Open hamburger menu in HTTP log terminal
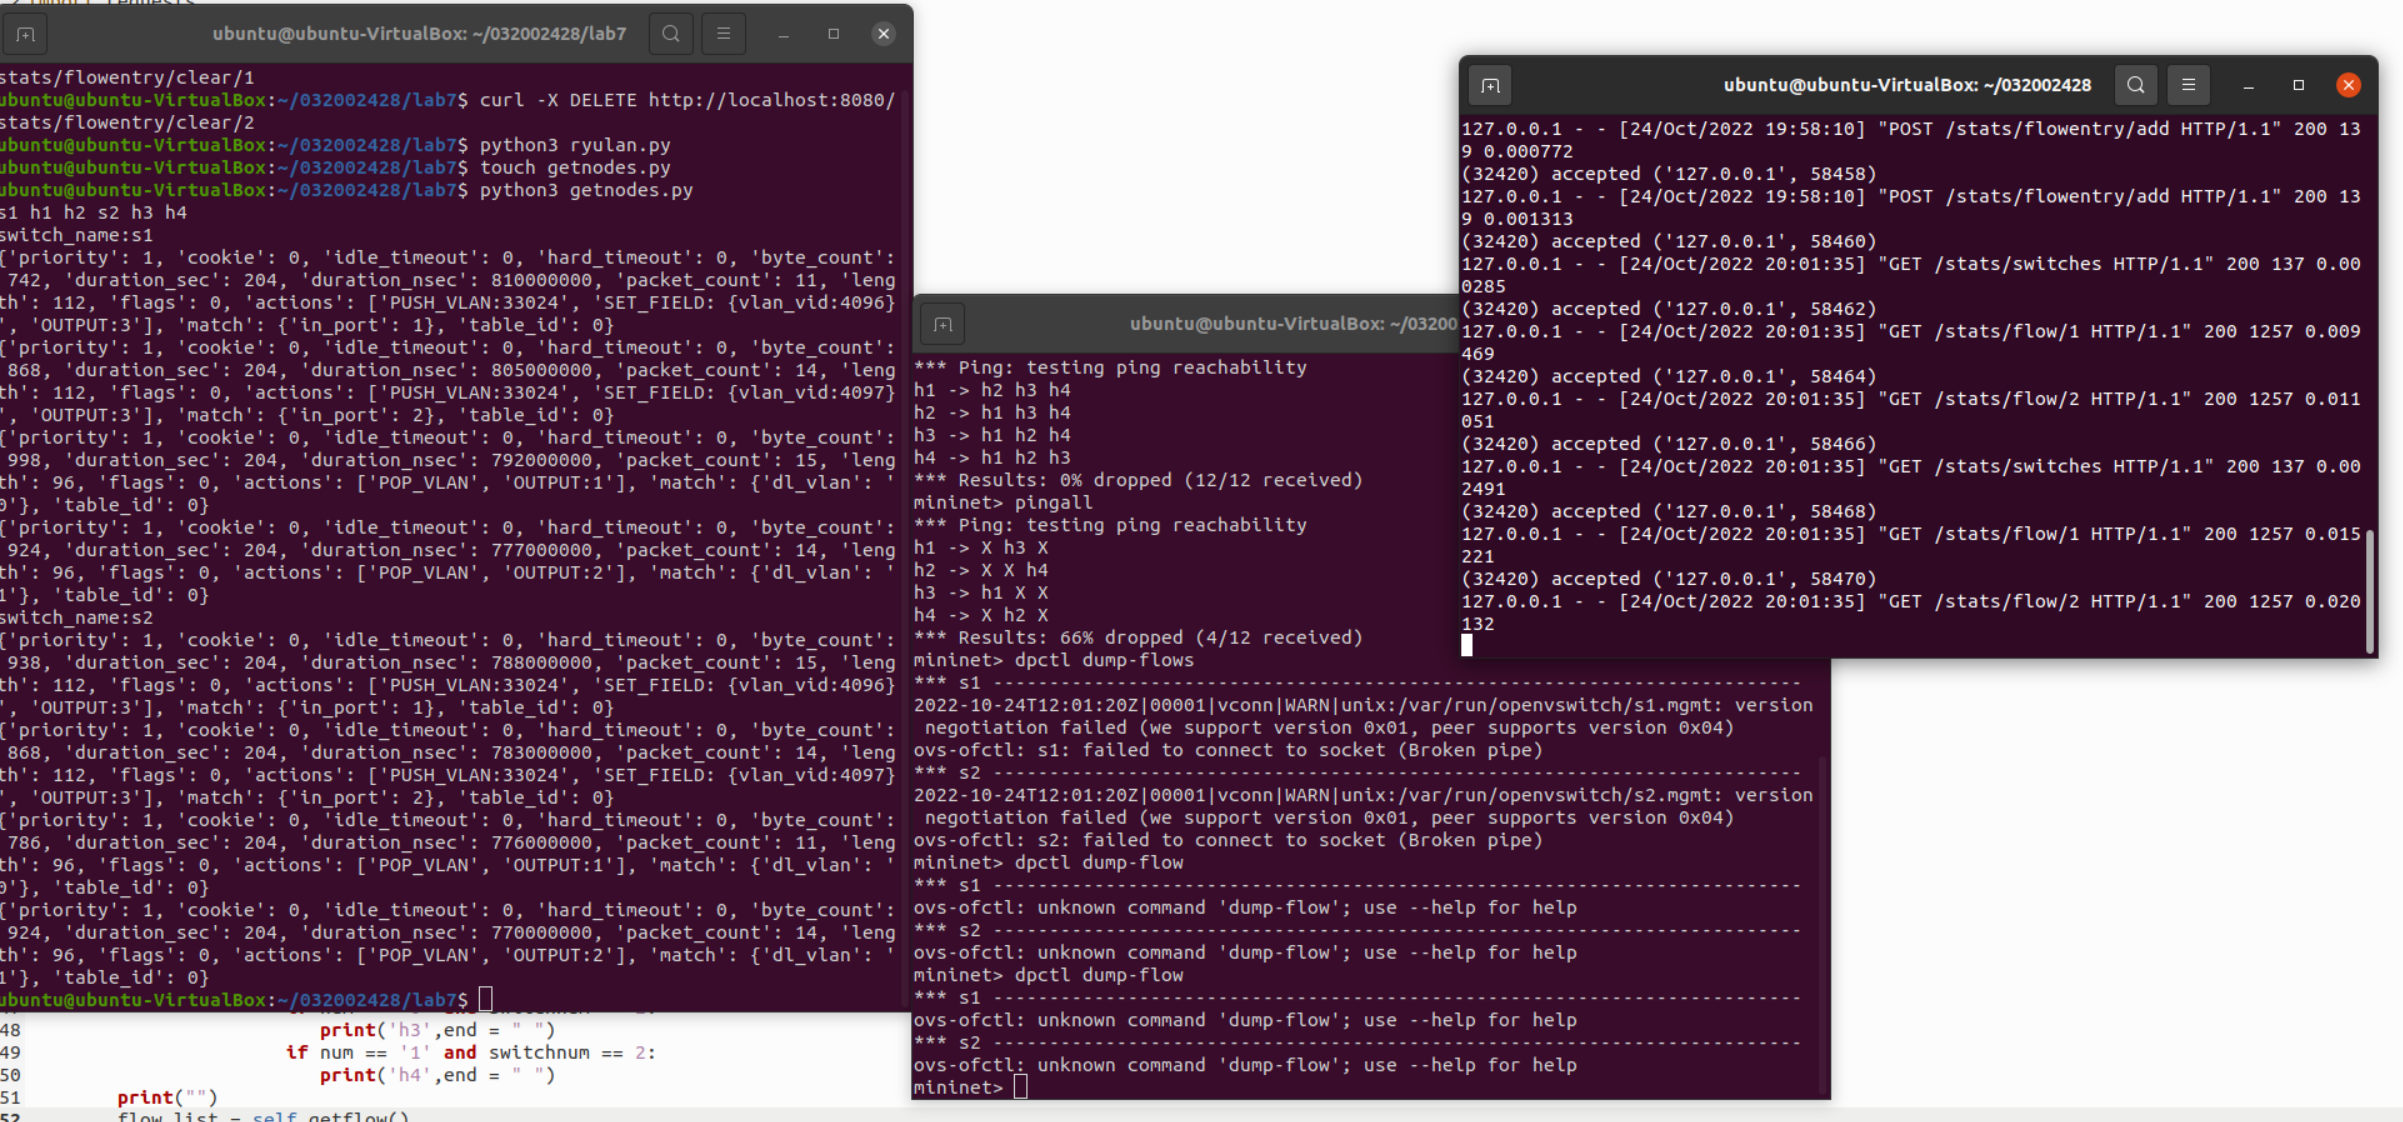 pyautogui.click(x=2188, y=85)
